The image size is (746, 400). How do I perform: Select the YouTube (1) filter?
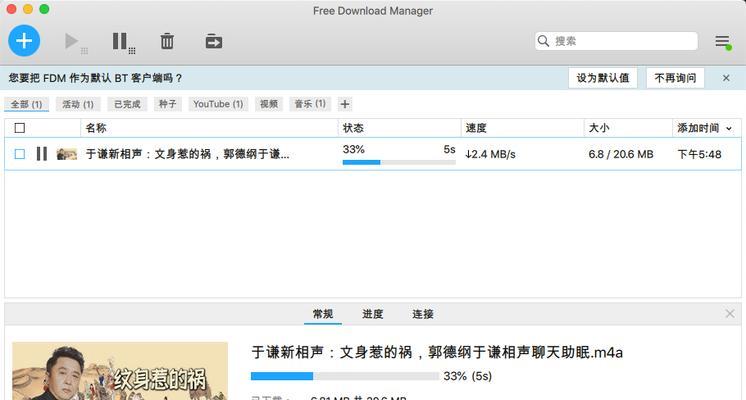[x=218, y=104]
